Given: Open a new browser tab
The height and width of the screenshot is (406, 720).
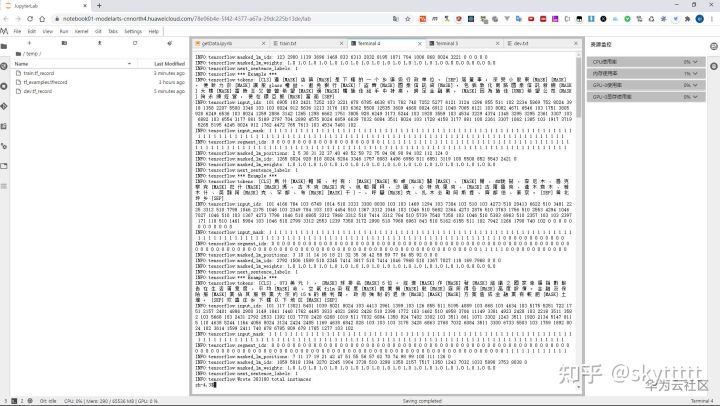Looking at the screenshot, I should [x=99, y=6].
